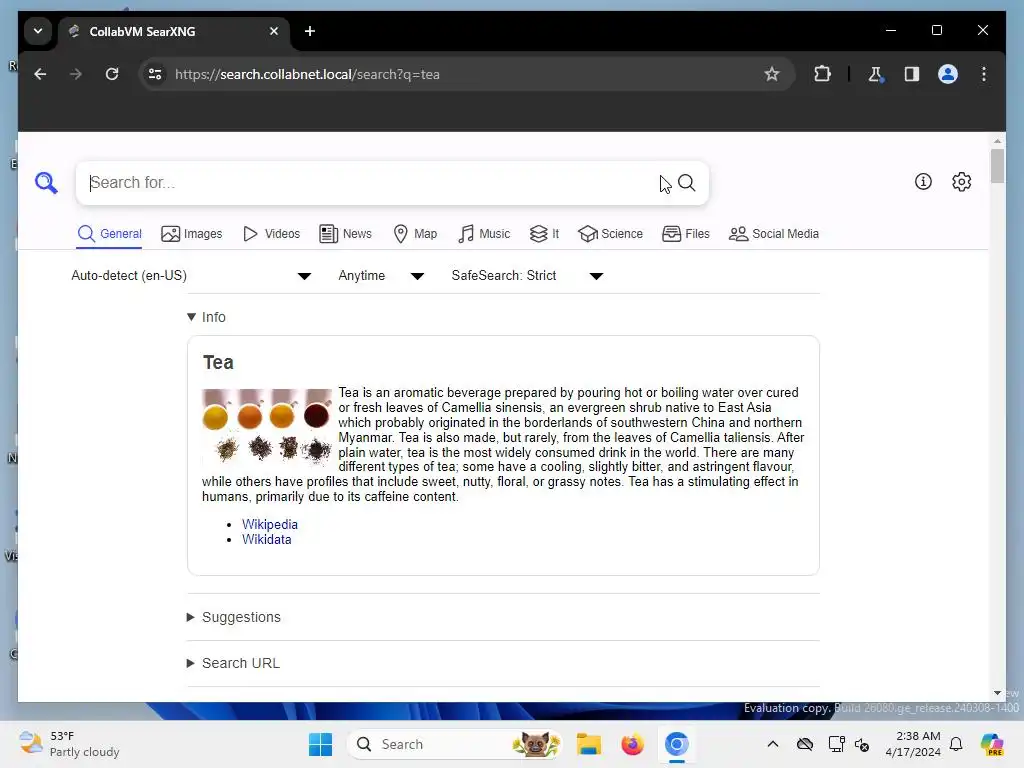Show hidden system tray icons
The width and height of the screenshot is (1024, 768).
coord(773,744)
